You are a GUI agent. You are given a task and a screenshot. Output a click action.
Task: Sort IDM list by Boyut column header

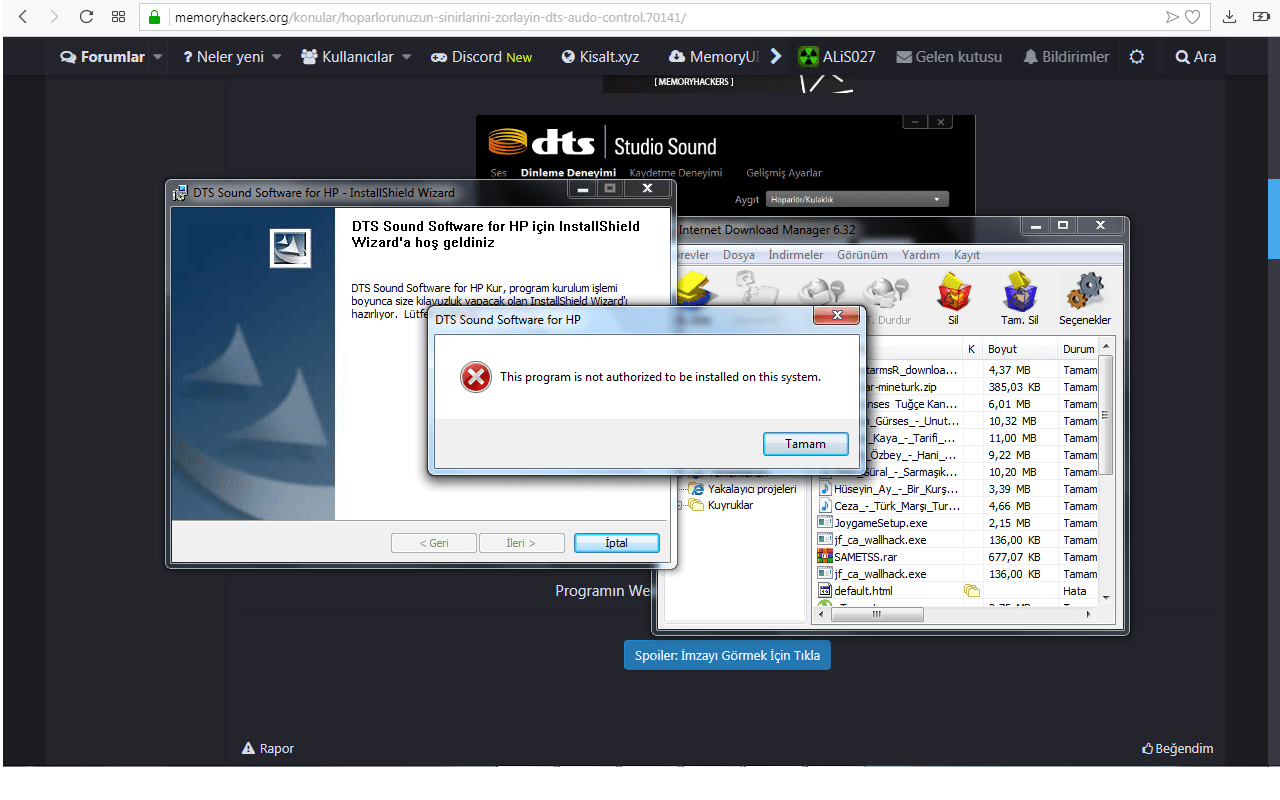pyautogui.click(x=1020, y=349)
